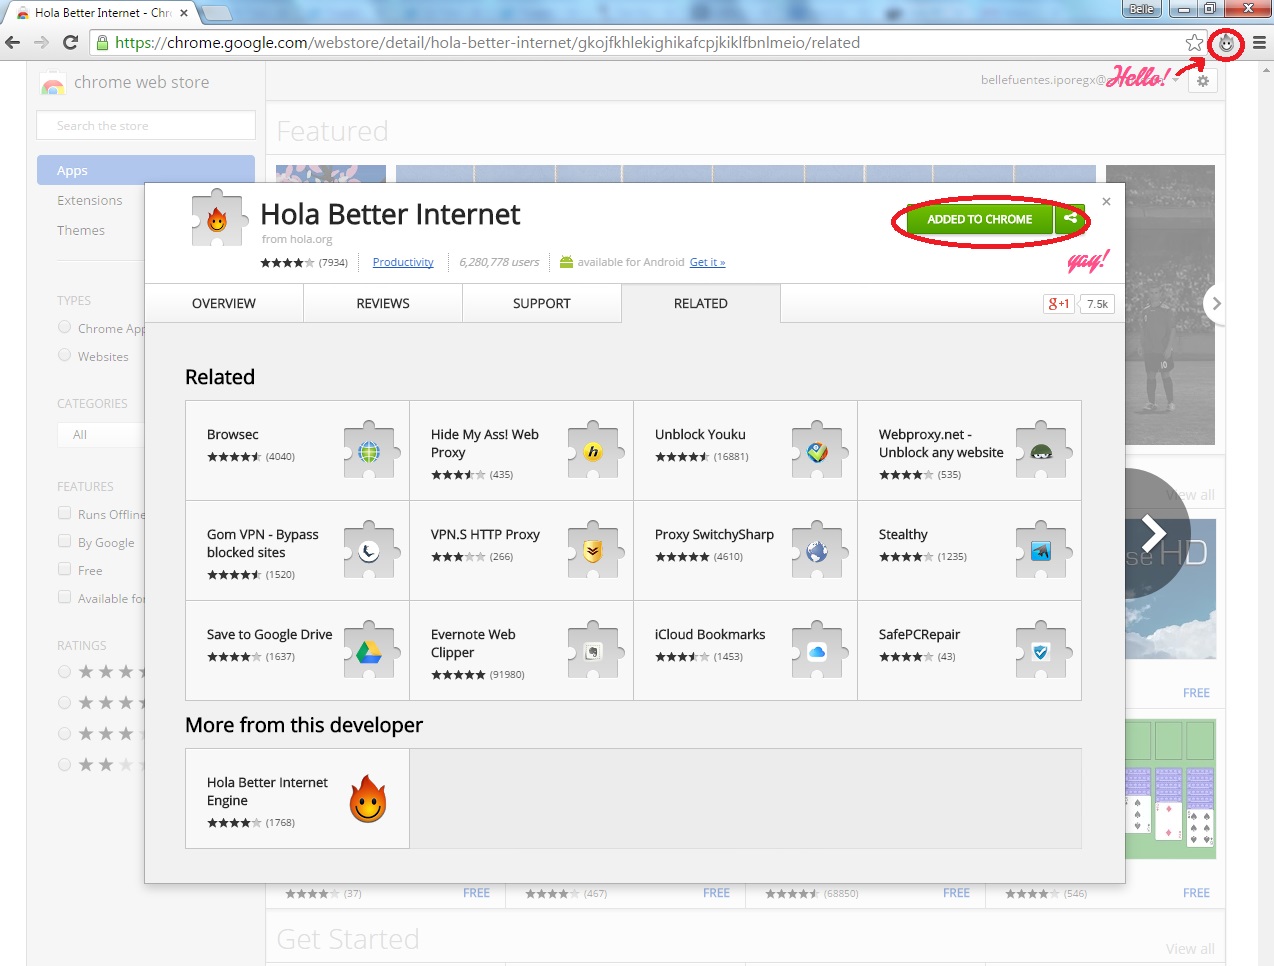Expand the All categories dropdown
This screenshot has height=966, width=1274.
click(100, 435)
